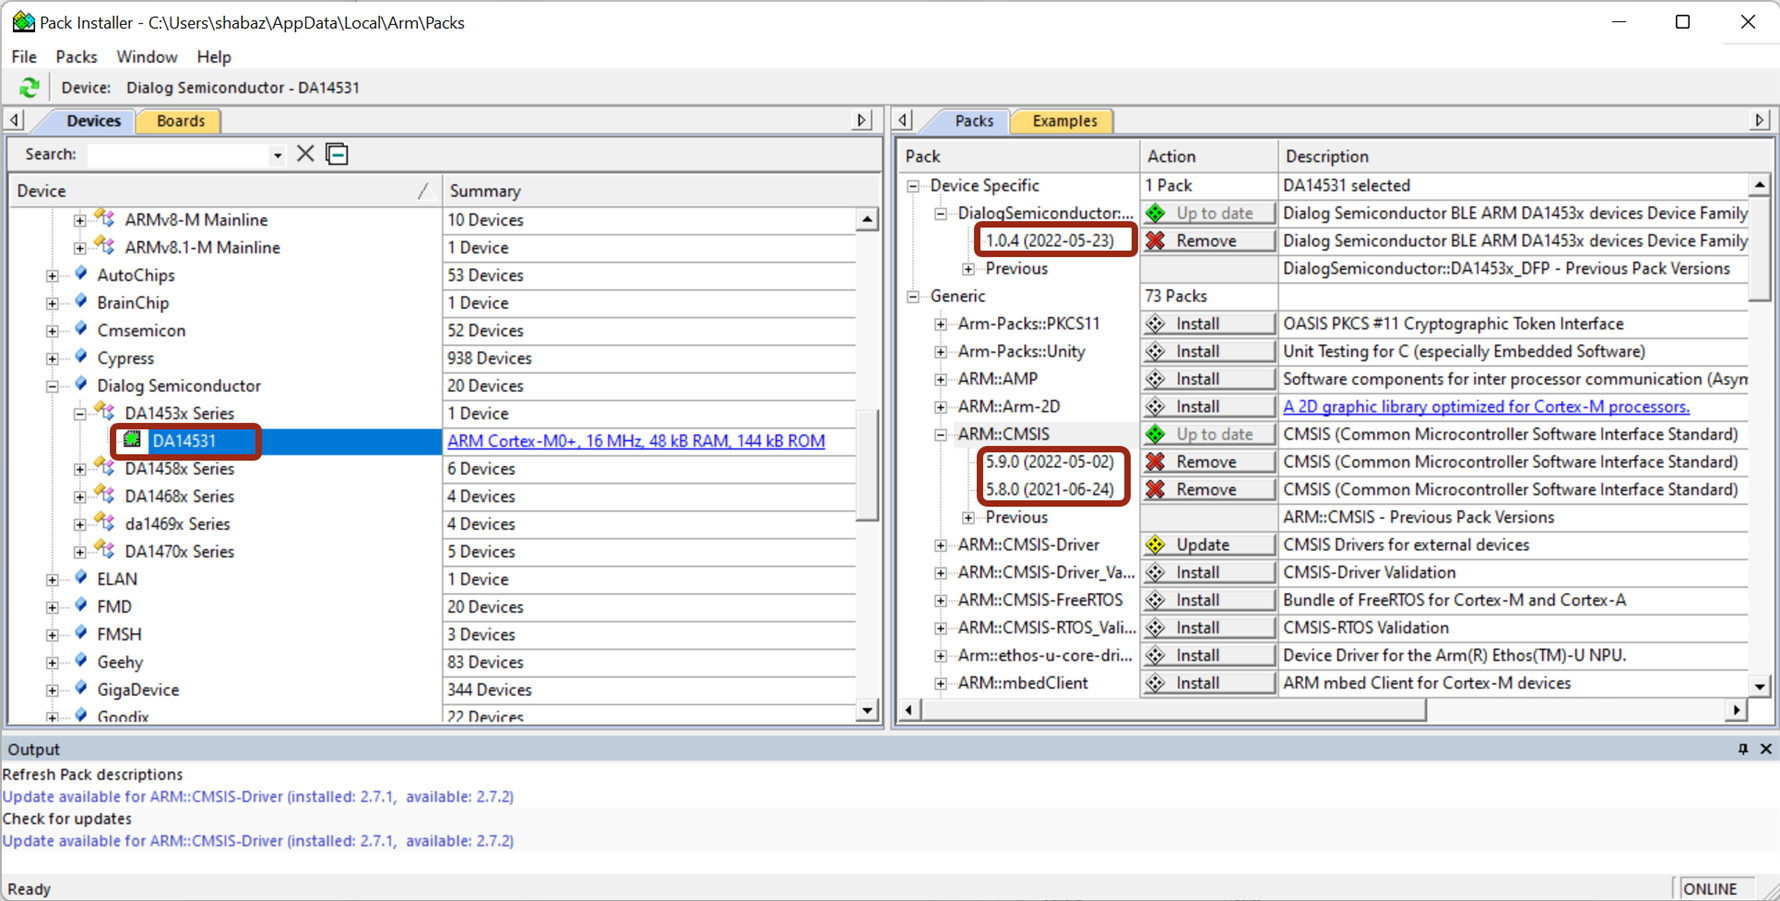1780x901 pixels.
Task: Click the green refresh packs icon
Action: 29,88
